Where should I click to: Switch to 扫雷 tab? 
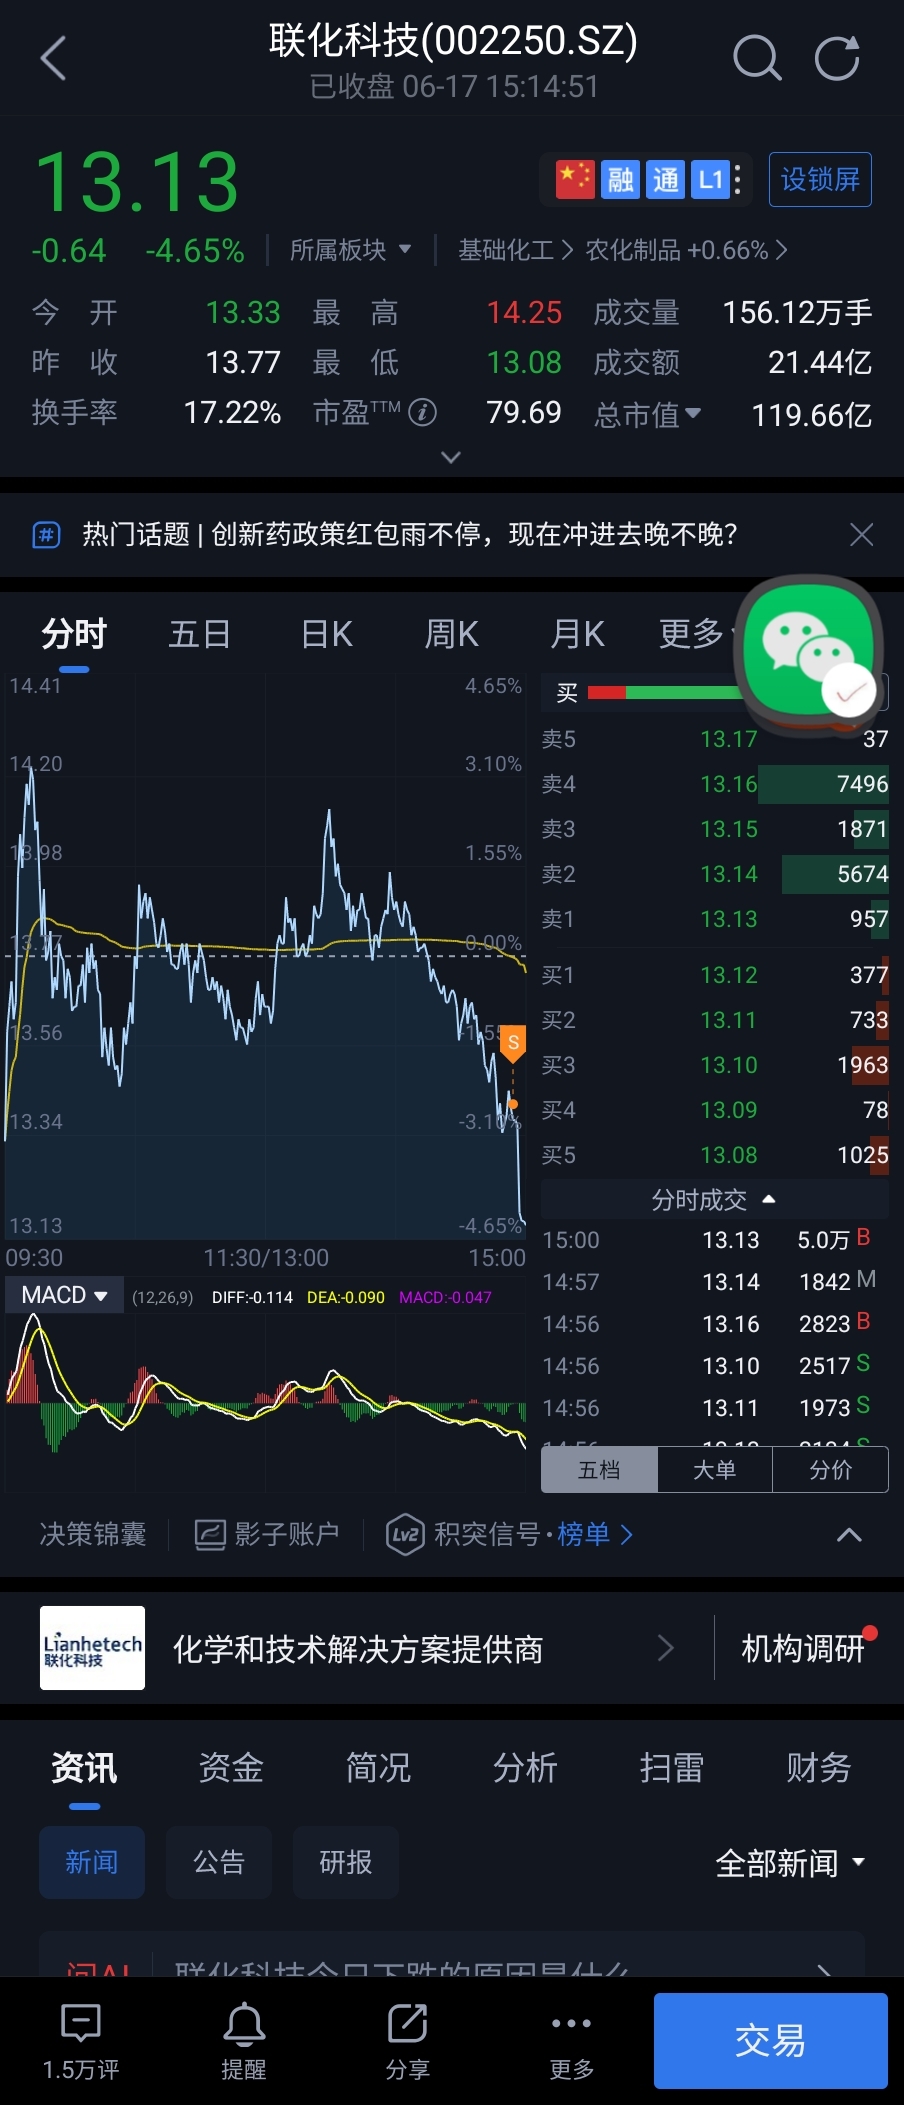pos(672,1768)
